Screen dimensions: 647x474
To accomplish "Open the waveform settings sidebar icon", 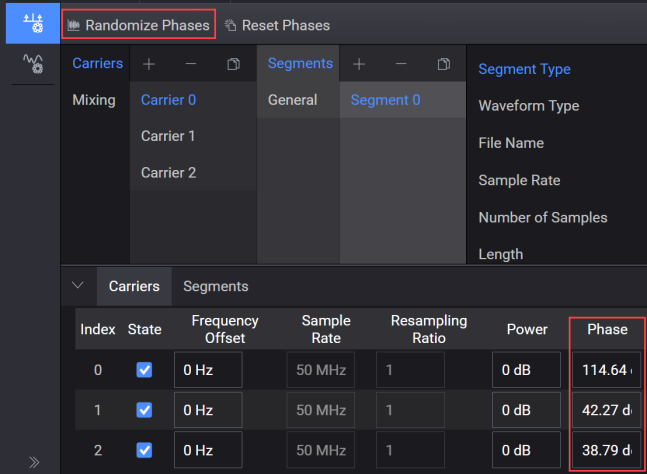I will pos(33,64).
